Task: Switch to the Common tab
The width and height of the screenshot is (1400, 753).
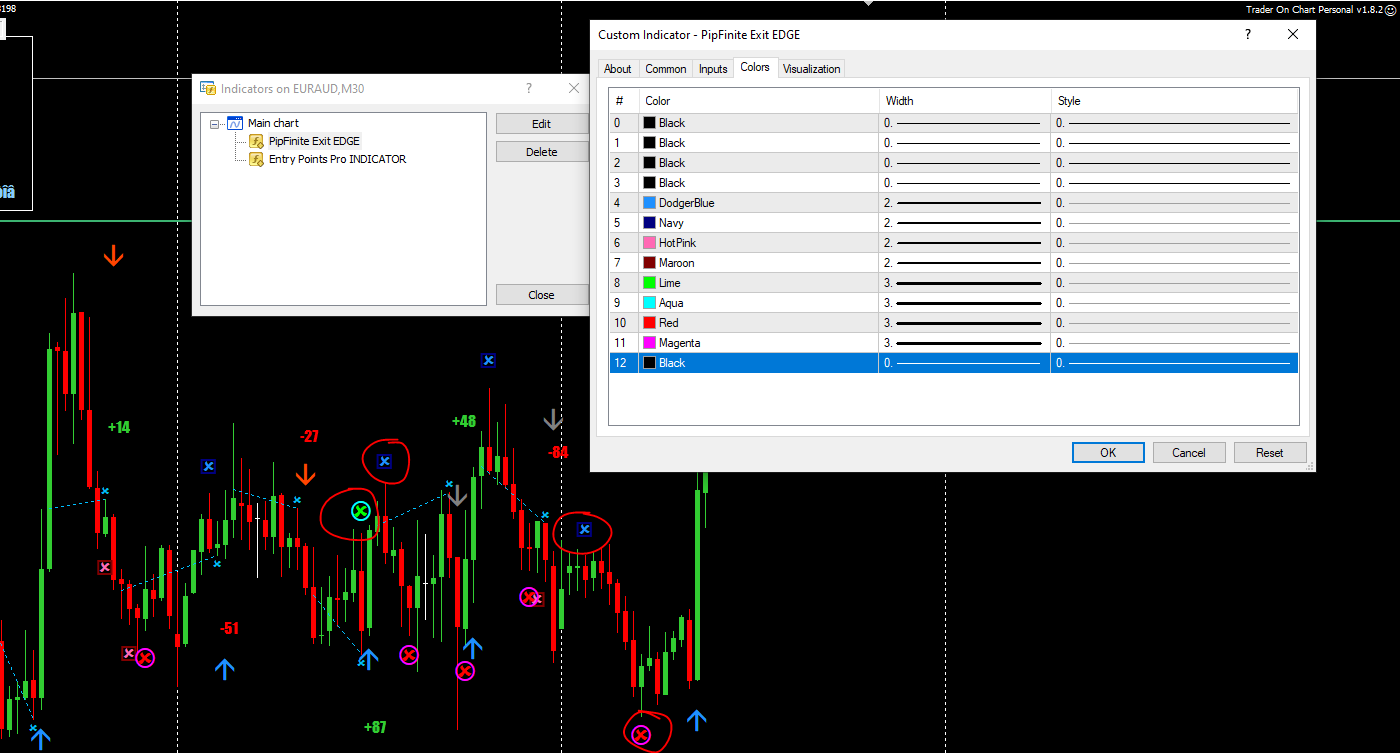Action: pos(665,69)
